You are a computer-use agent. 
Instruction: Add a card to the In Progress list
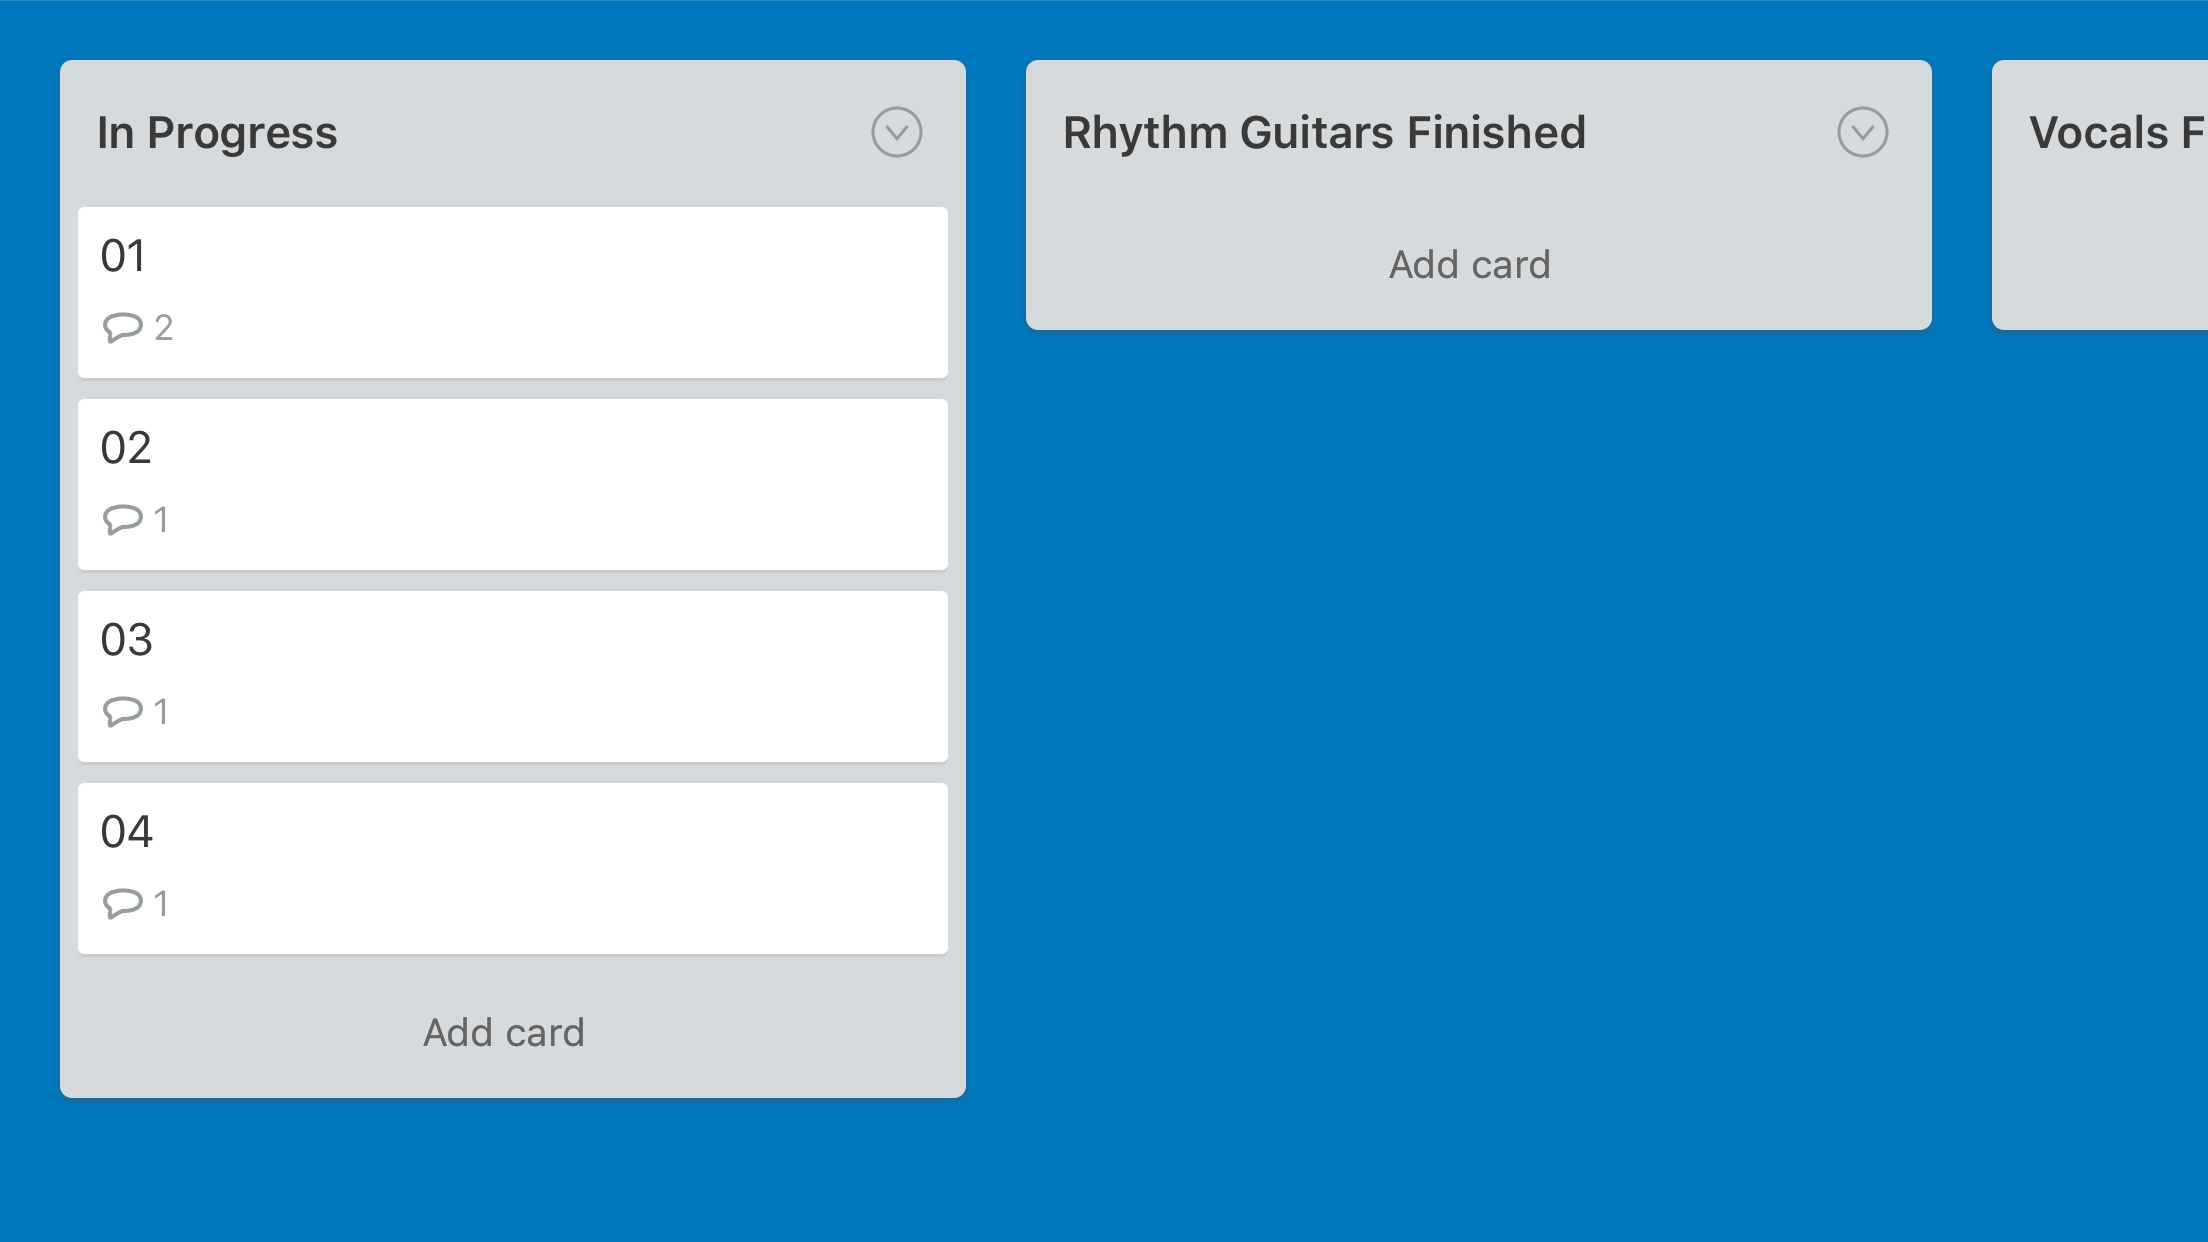click(504, 1032)
